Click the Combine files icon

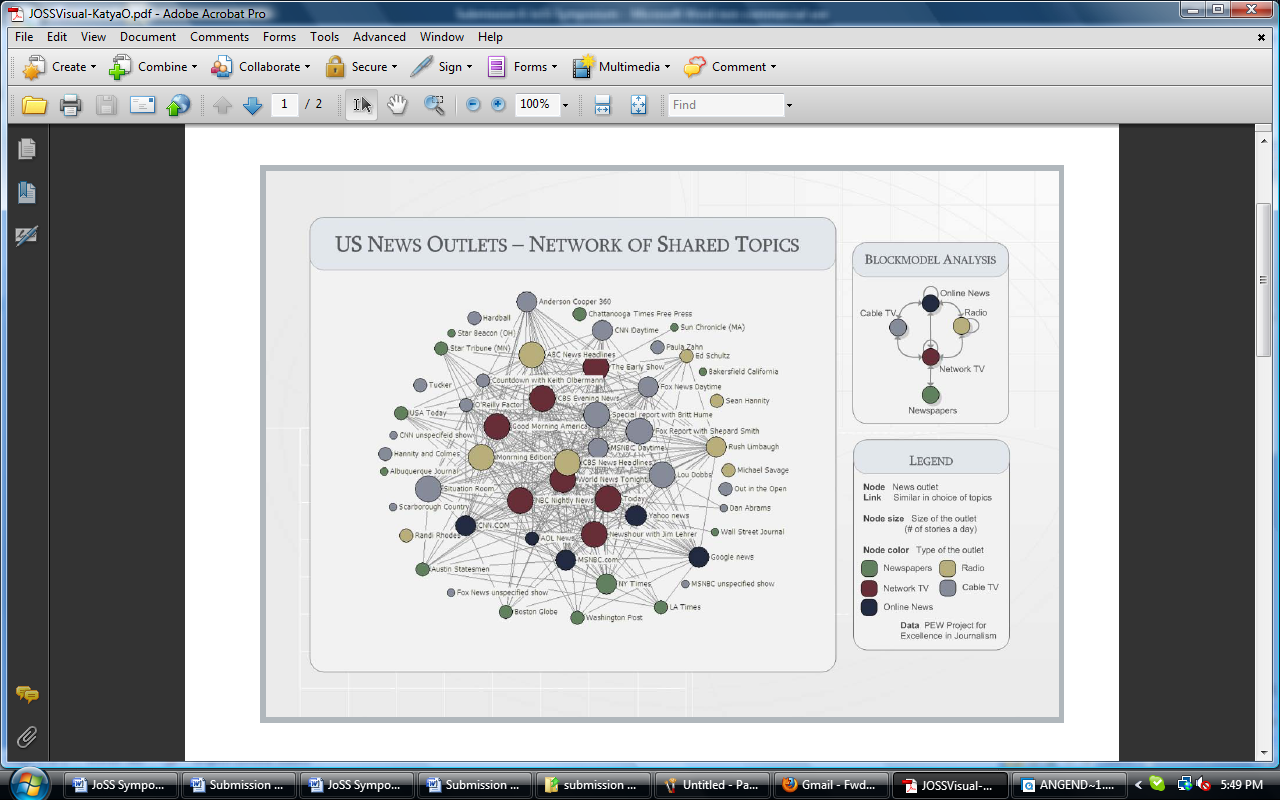121,67
